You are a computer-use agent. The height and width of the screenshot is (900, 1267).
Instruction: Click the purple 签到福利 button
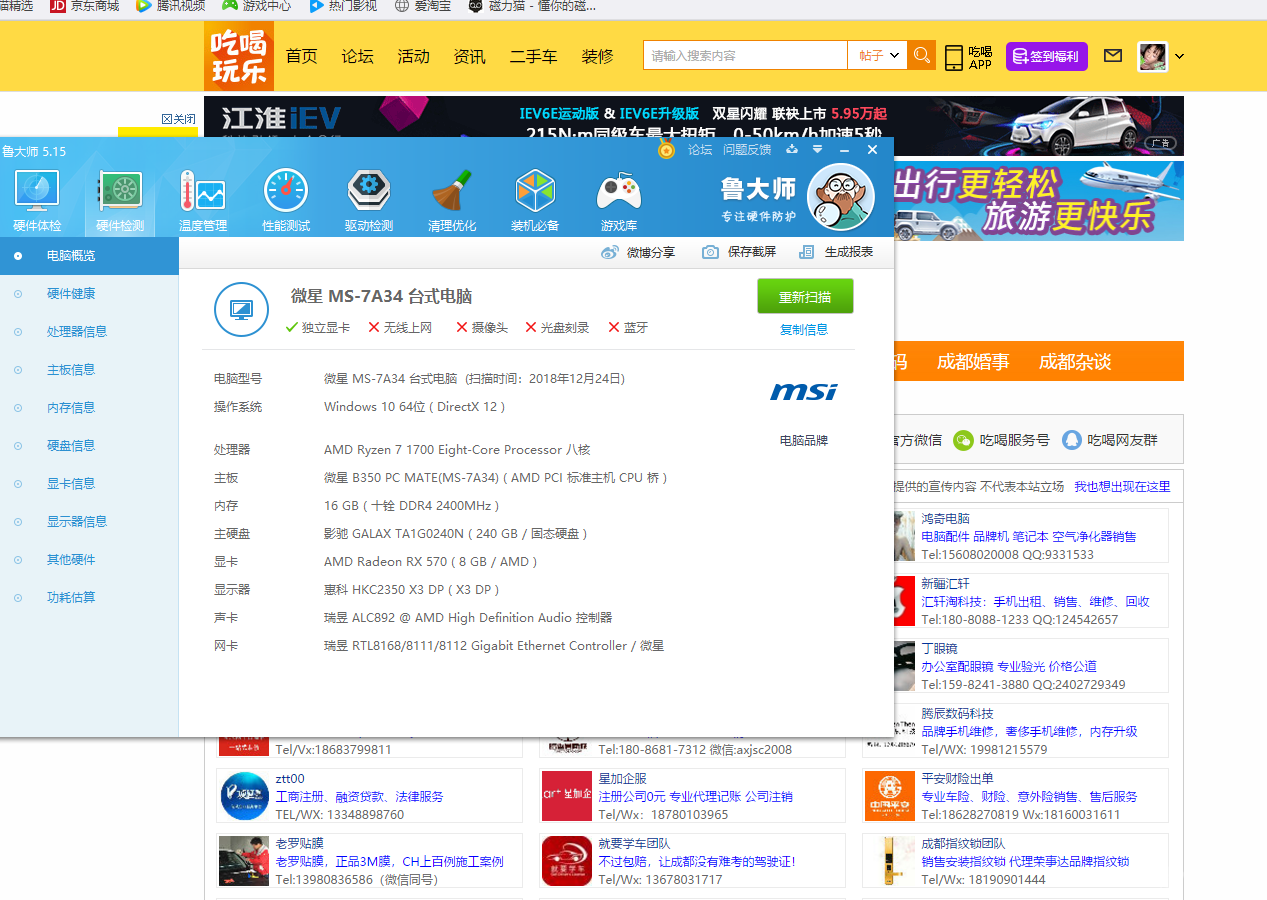pyautogui.click(x=1047, y=57)
